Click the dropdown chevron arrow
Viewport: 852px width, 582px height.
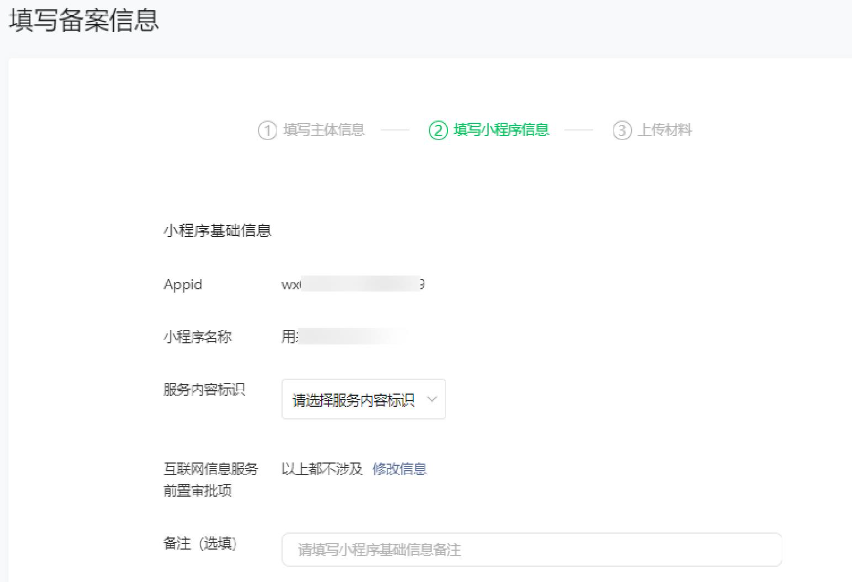point(432,399)
